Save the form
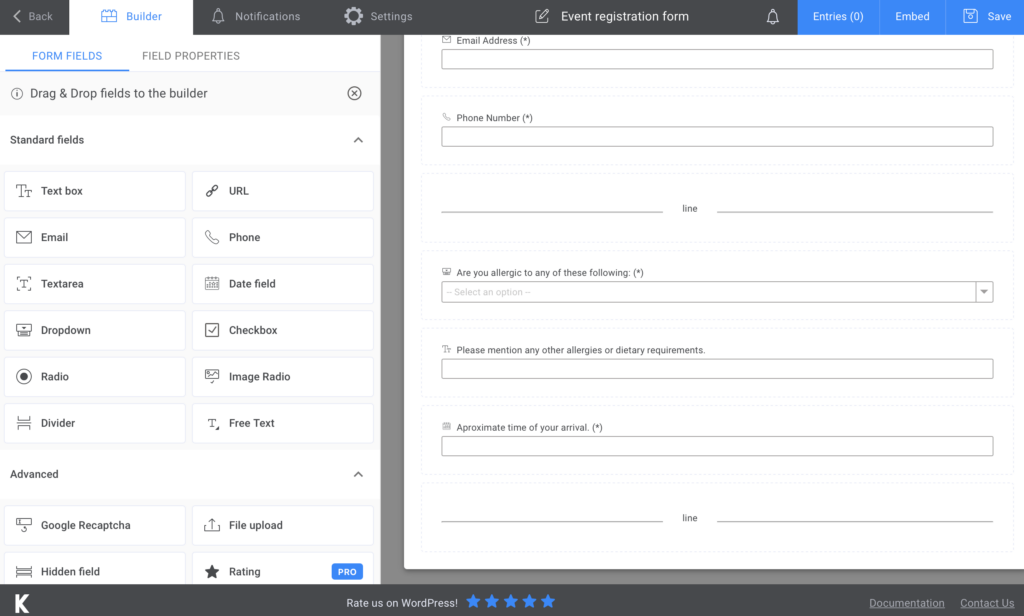The image size is (1024, 616). pyautogui.click(x=985, y=16)
